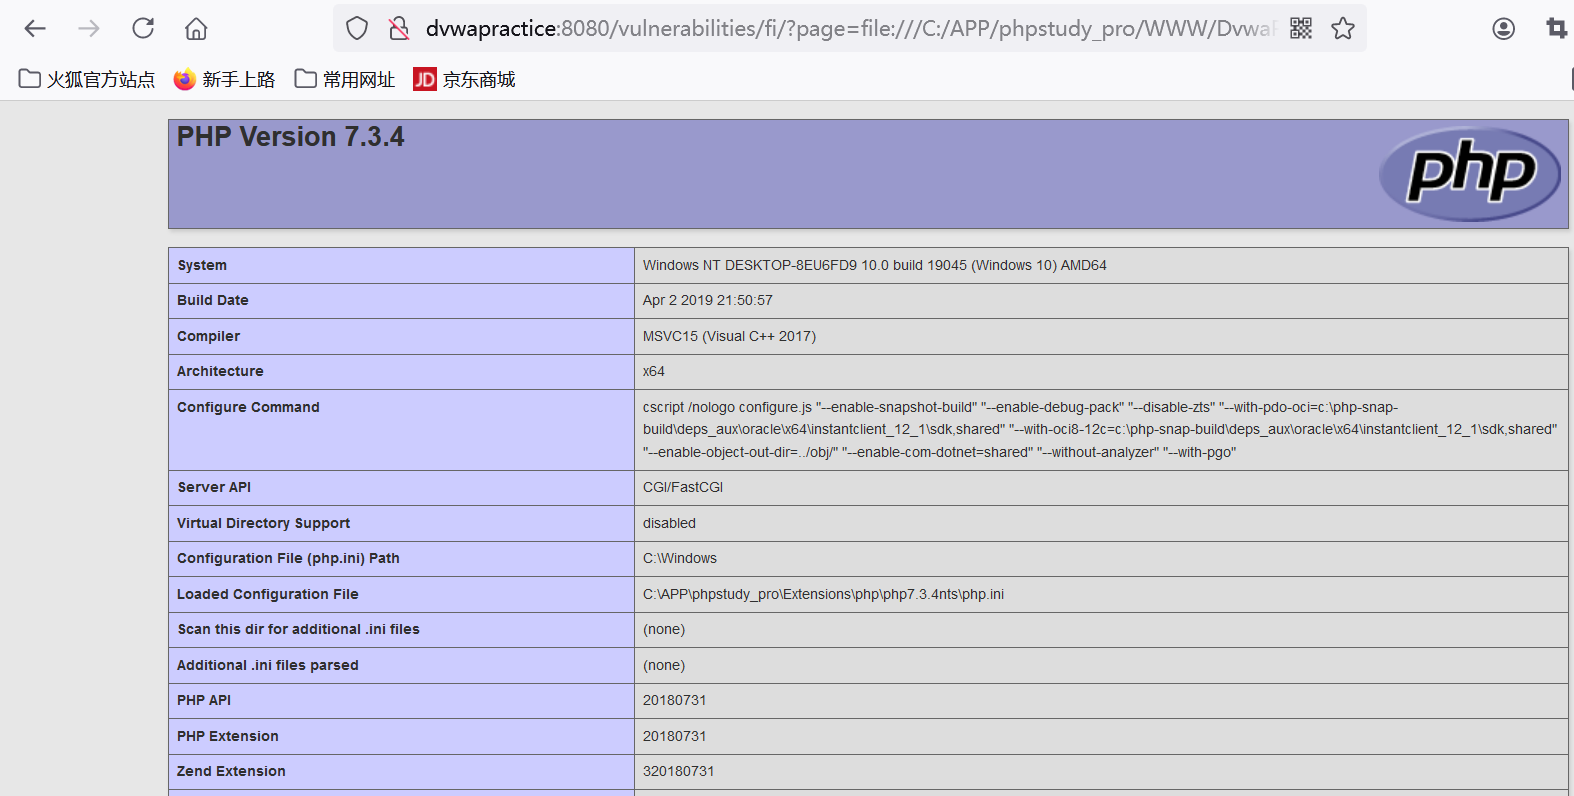This screenshot has width=1574, height=796.
Task: Select the Architecture label
Action: click(220, 371)
